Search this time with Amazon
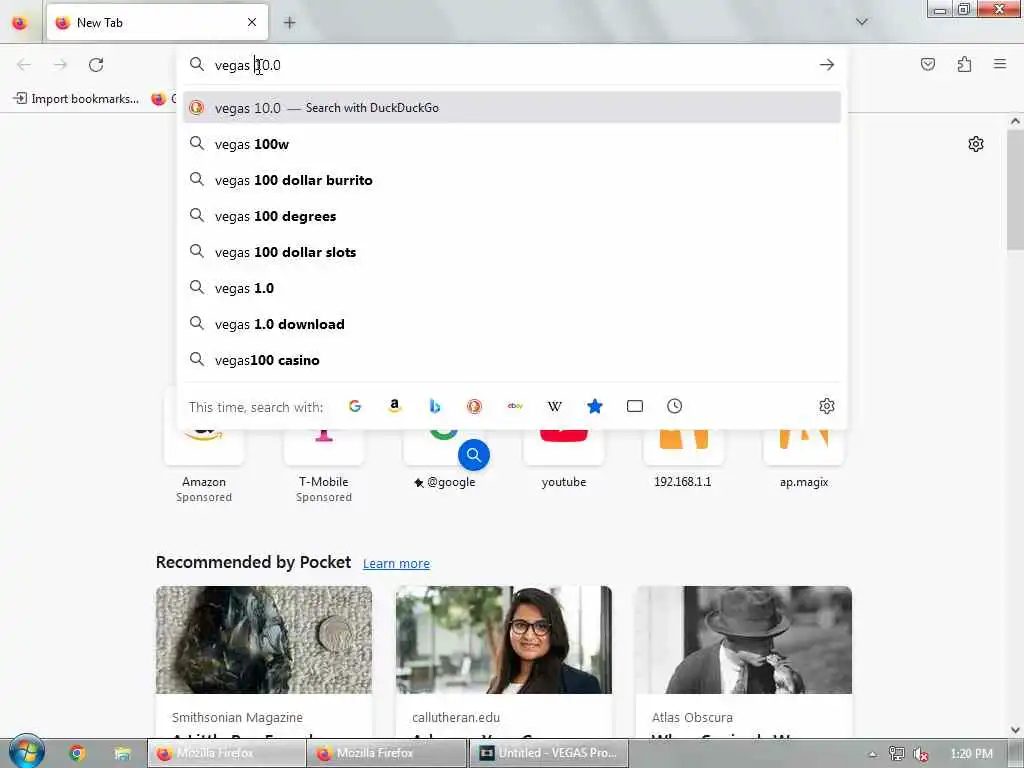Screen dimensions: 1024x768 coord(394,406)
